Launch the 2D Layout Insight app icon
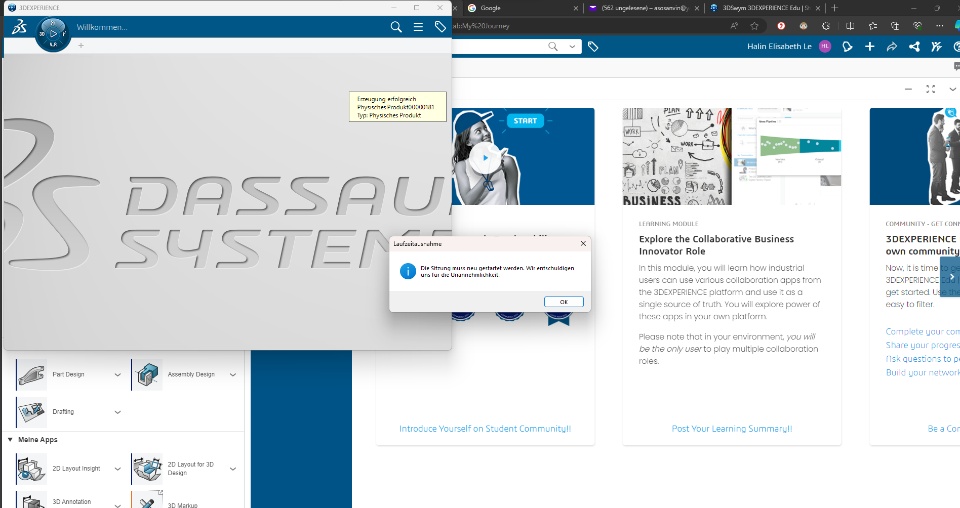 click(x=31, y=469)
